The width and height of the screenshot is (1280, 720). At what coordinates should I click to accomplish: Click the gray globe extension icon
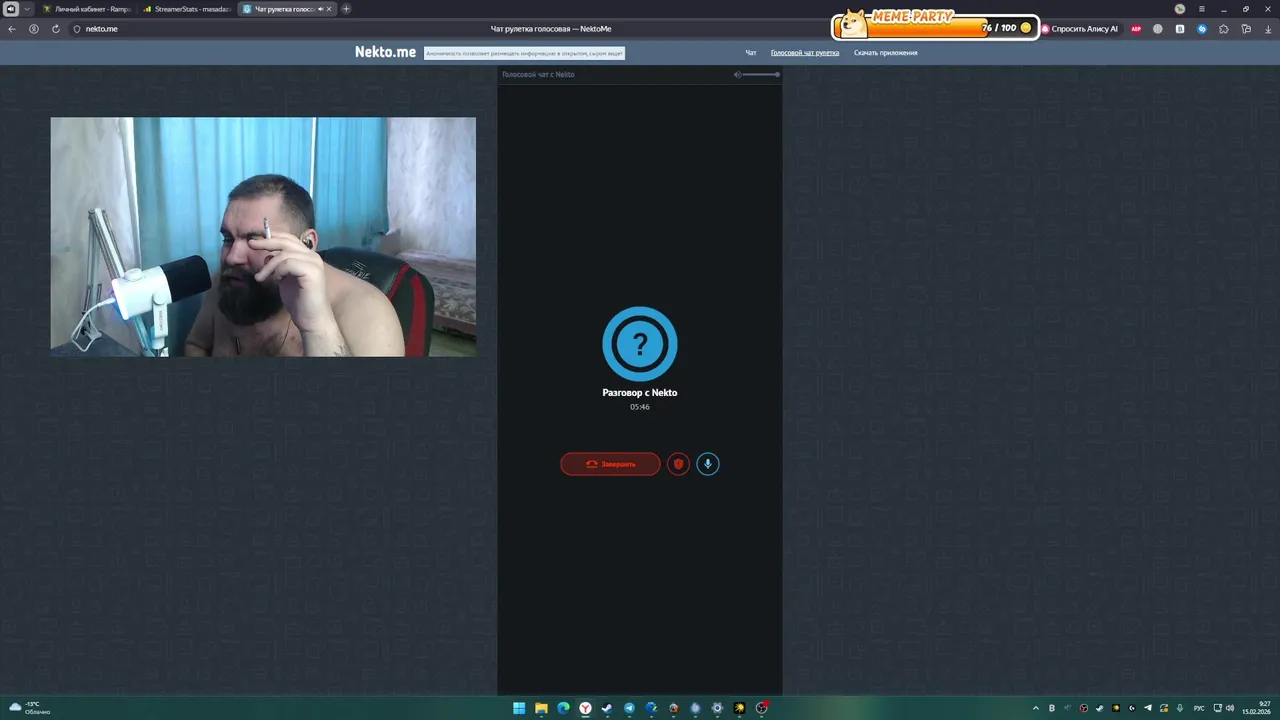tap(1158, 29)
